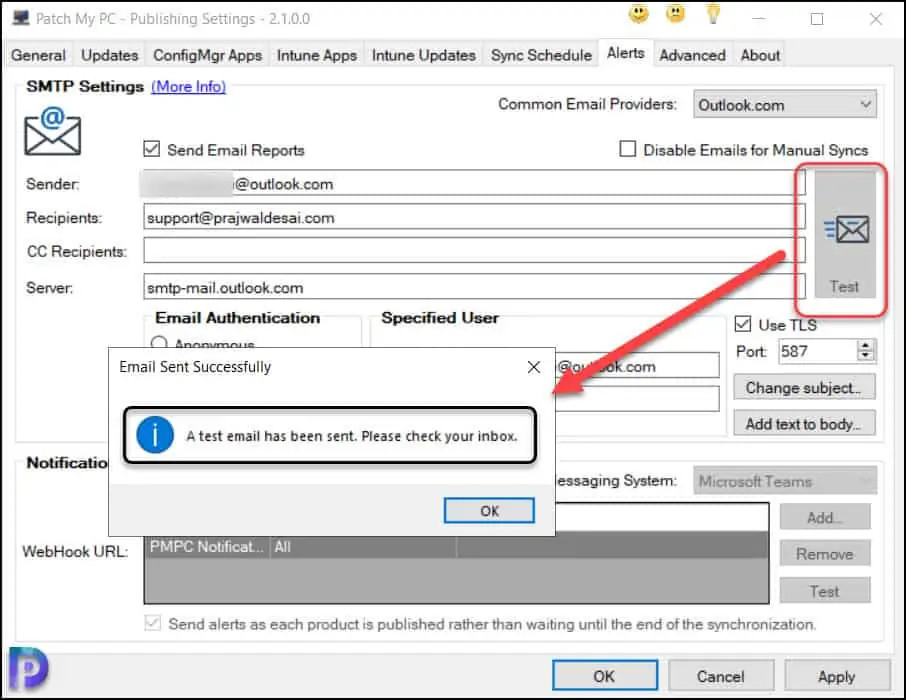Click Add text to body button
The height and width of the screenshot is (700, 906).
pos(804,423)
